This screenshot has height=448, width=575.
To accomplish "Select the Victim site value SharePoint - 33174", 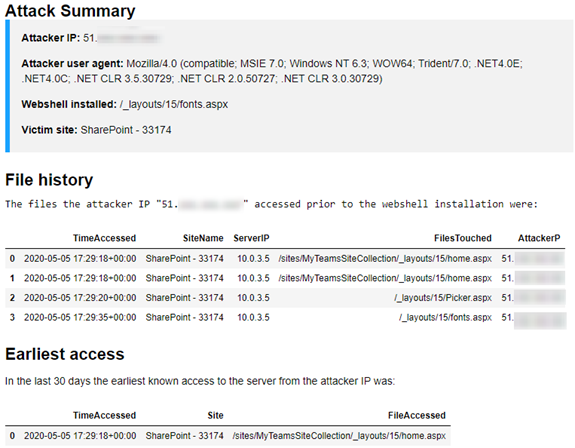I will (x=126, y=130).
